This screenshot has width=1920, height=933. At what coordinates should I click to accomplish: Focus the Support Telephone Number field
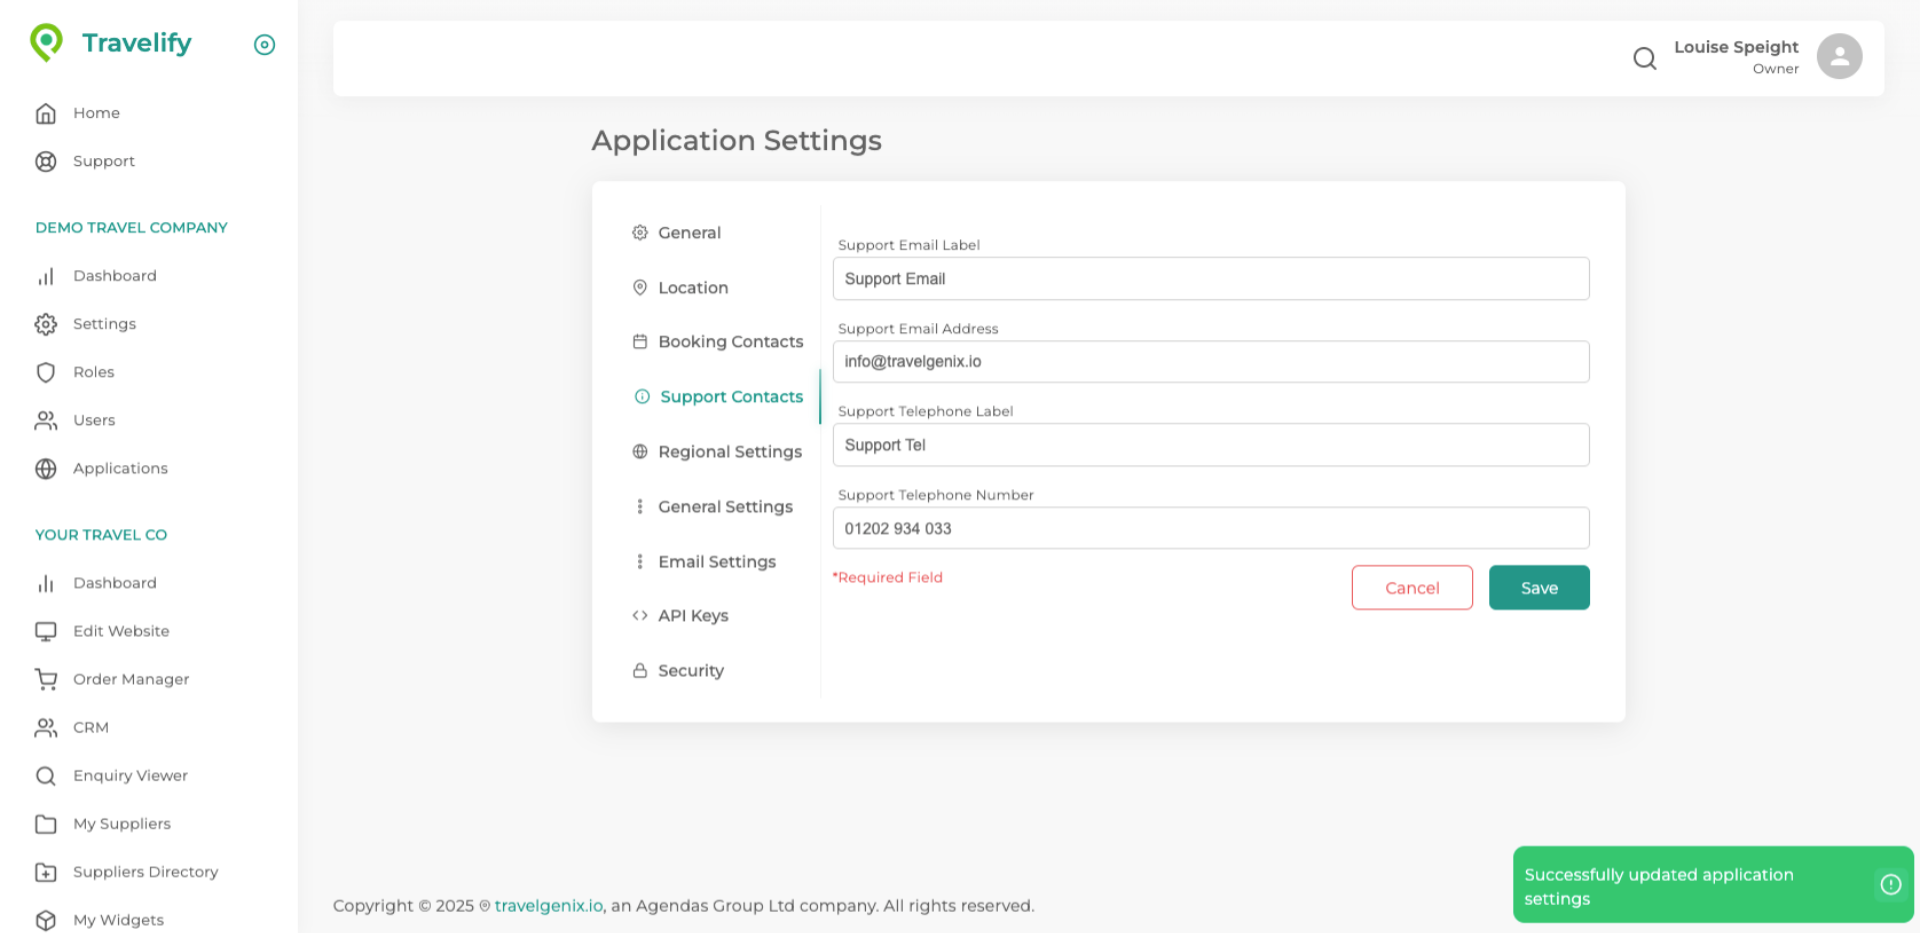tap(1210, 529)
